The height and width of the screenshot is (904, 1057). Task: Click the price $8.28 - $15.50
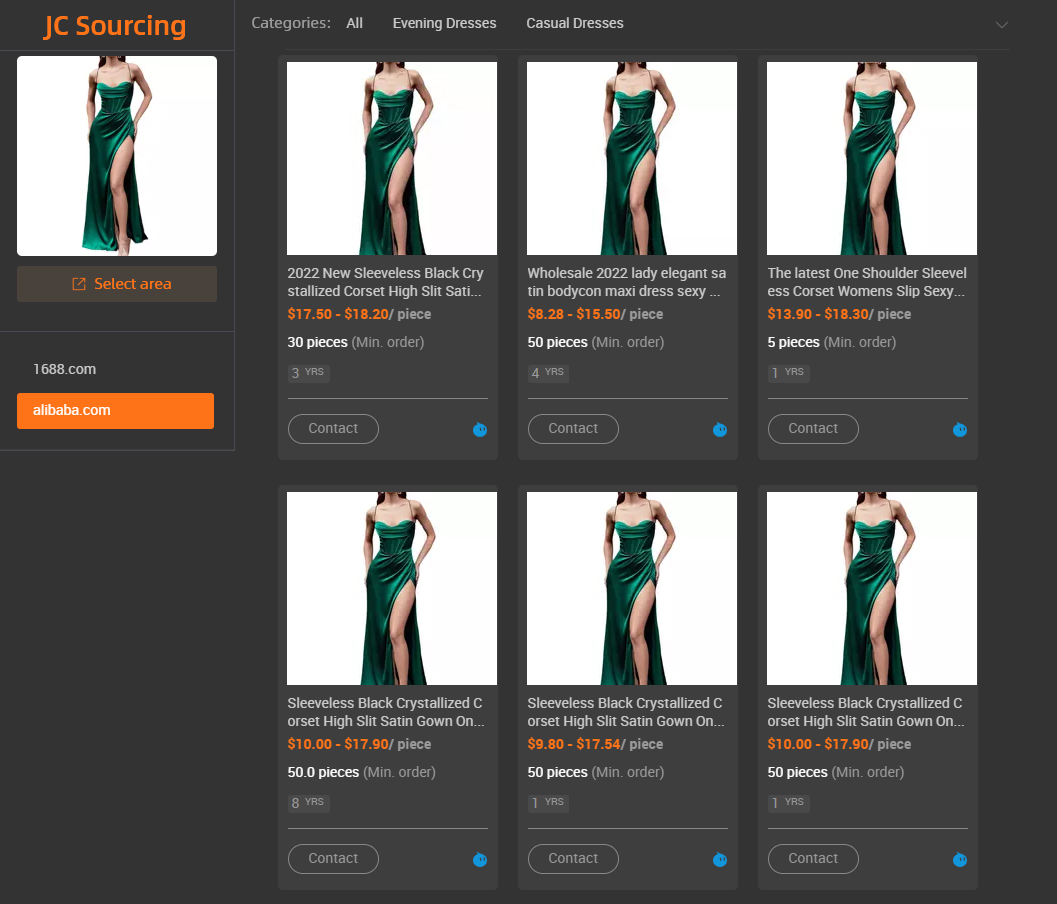click(574, 314)
